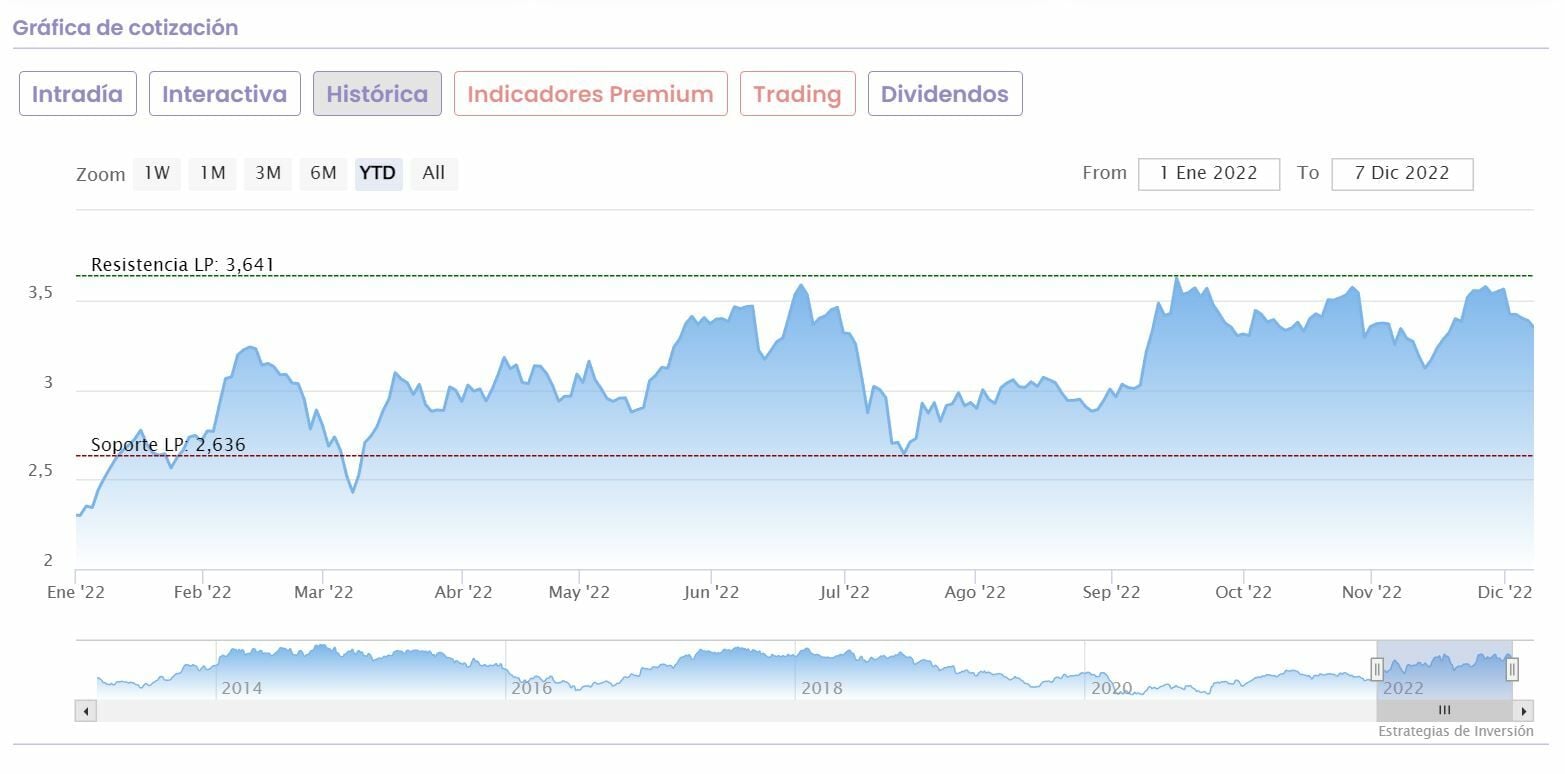Image resolution: width=1565 pixels, height=774 pixels.
Task: Open the Indicadores Premium tab
Action: coord(590,94)
